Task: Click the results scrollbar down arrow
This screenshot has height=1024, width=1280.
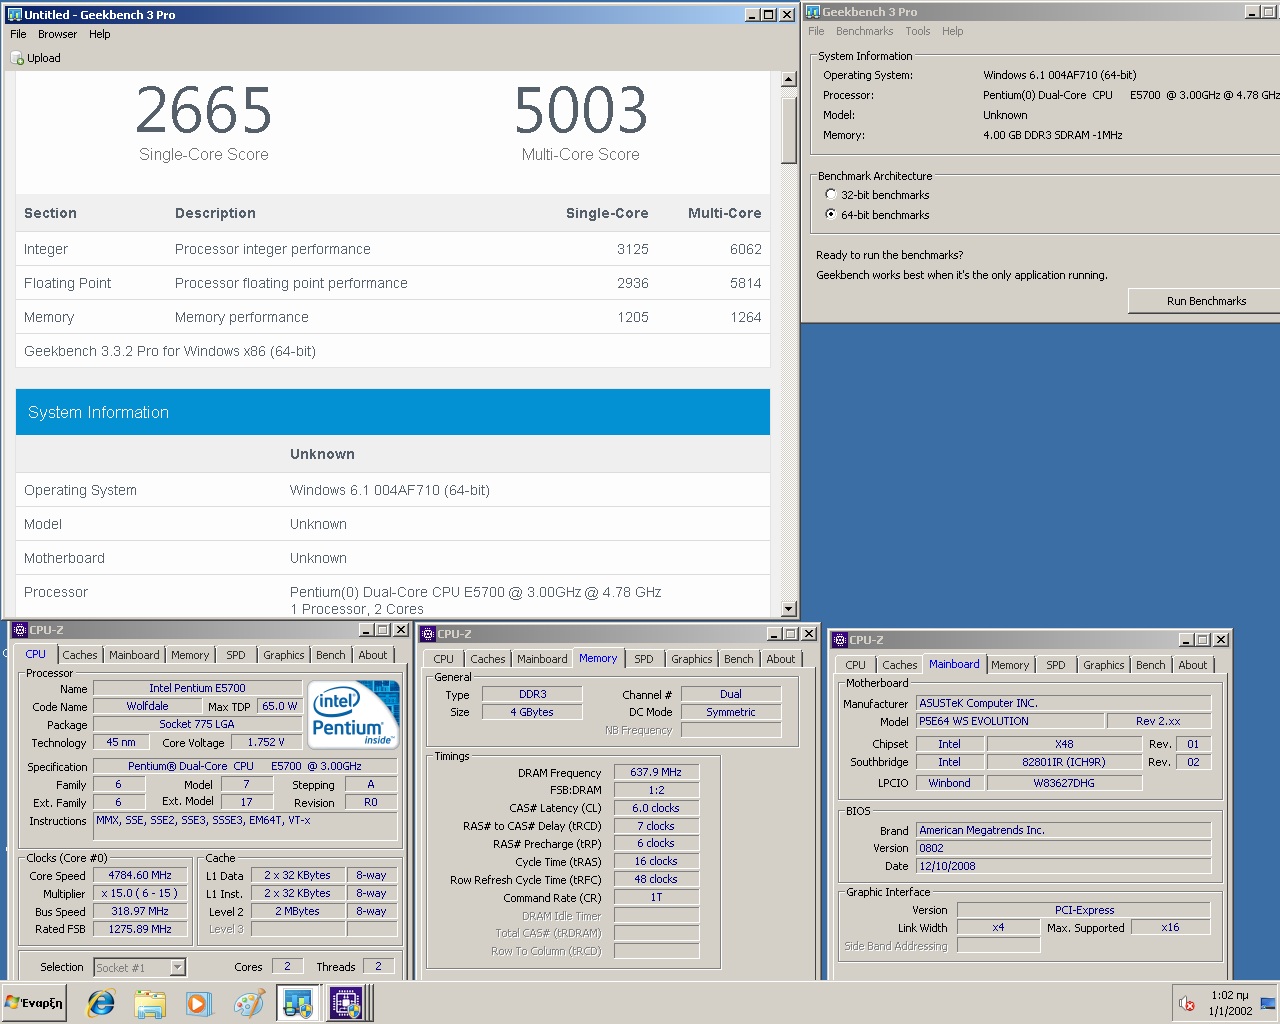Action: [x=789, y=609]
